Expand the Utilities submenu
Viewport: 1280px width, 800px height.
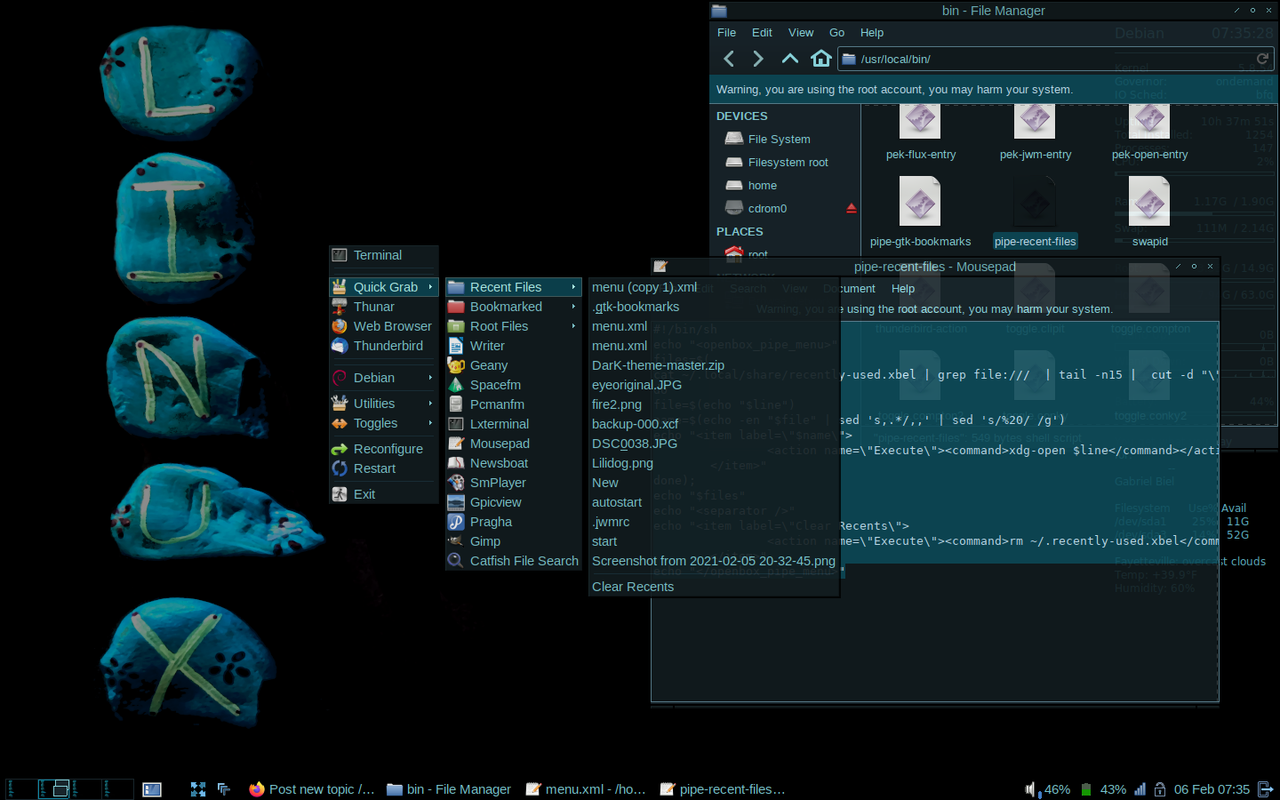coord(384,404)
